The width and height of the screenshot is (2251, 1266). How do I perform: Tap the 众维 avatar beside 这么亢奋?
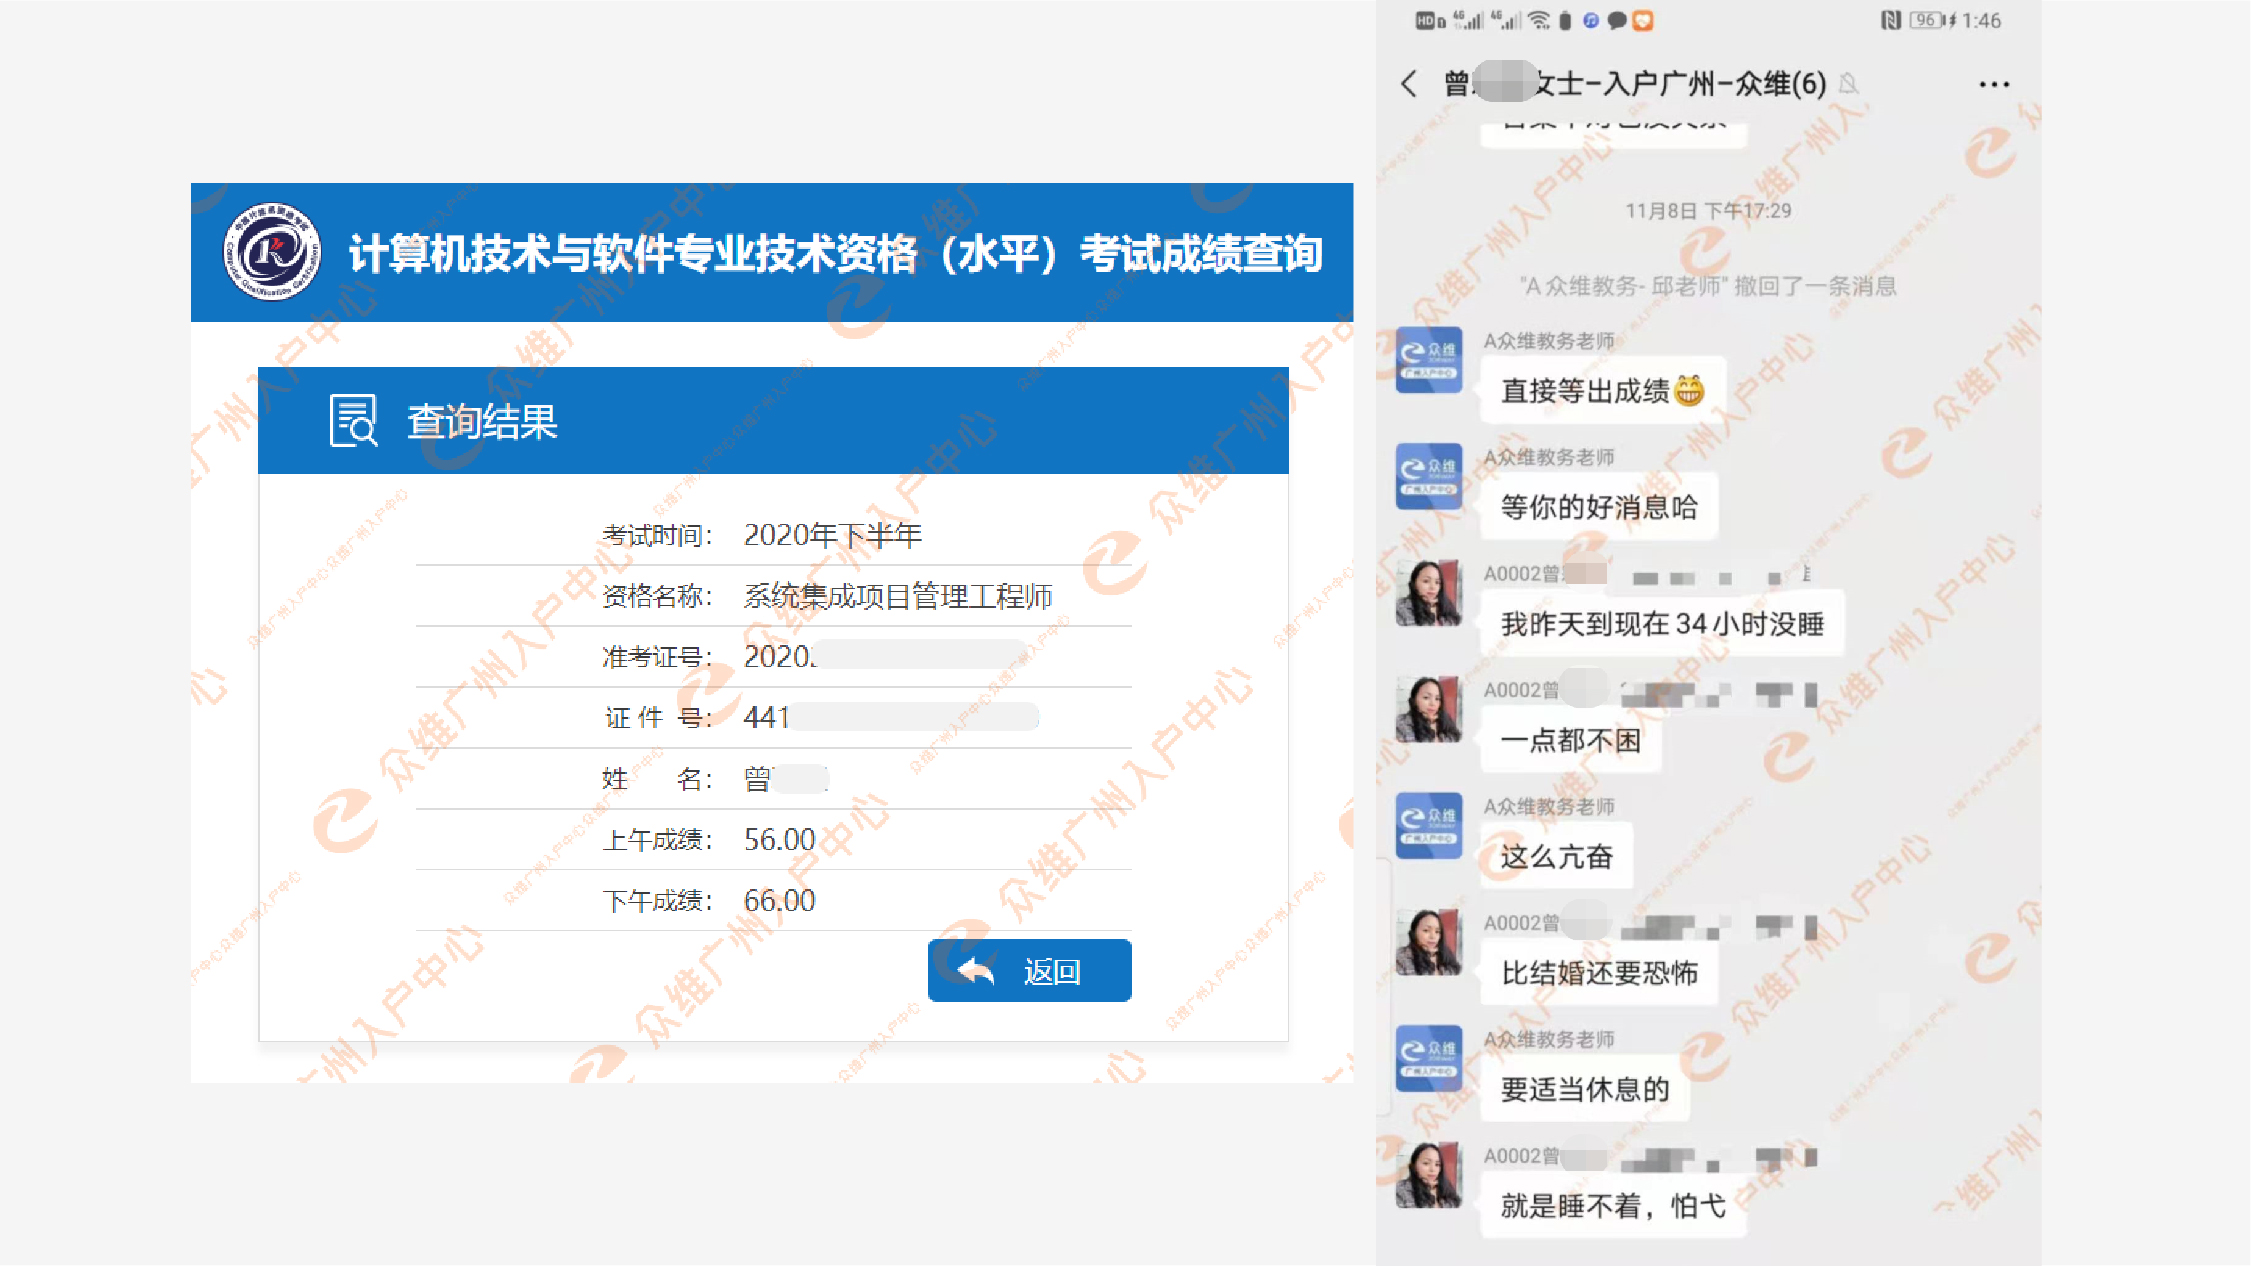click(1429, 826)
